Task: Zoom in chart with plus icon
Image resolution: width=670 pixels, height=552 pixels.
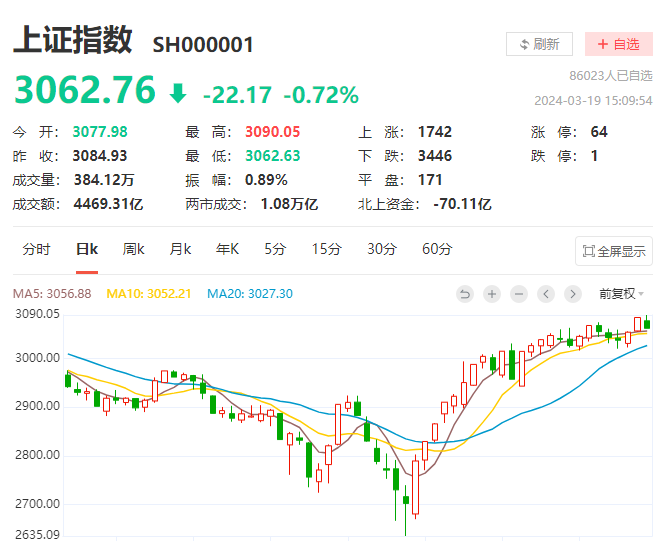Action: click(492, 294)
